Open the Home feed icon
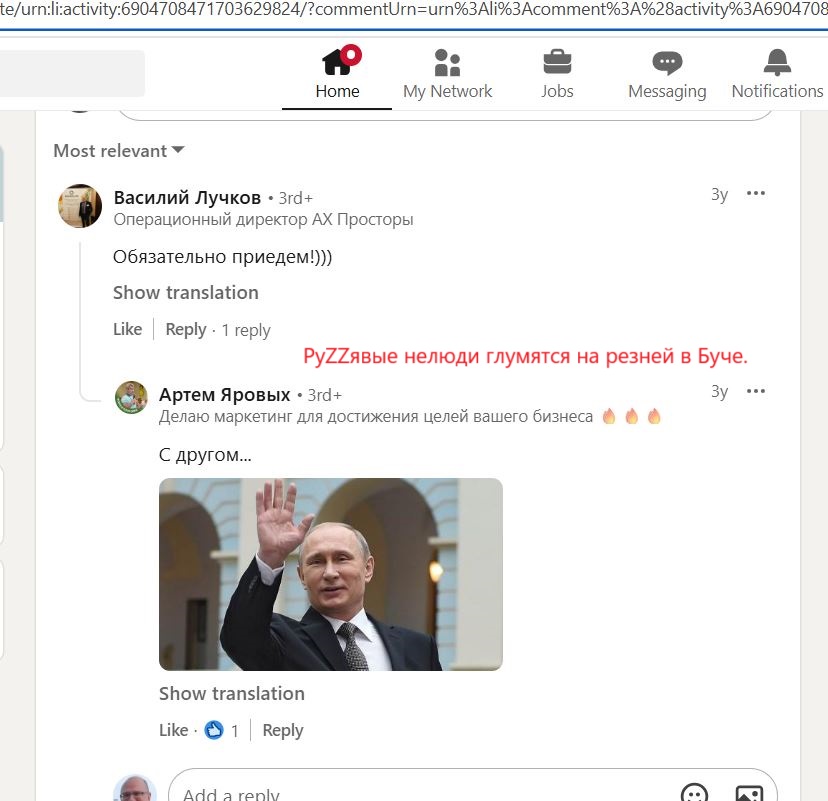828x801 pixels. pos(337,62)
